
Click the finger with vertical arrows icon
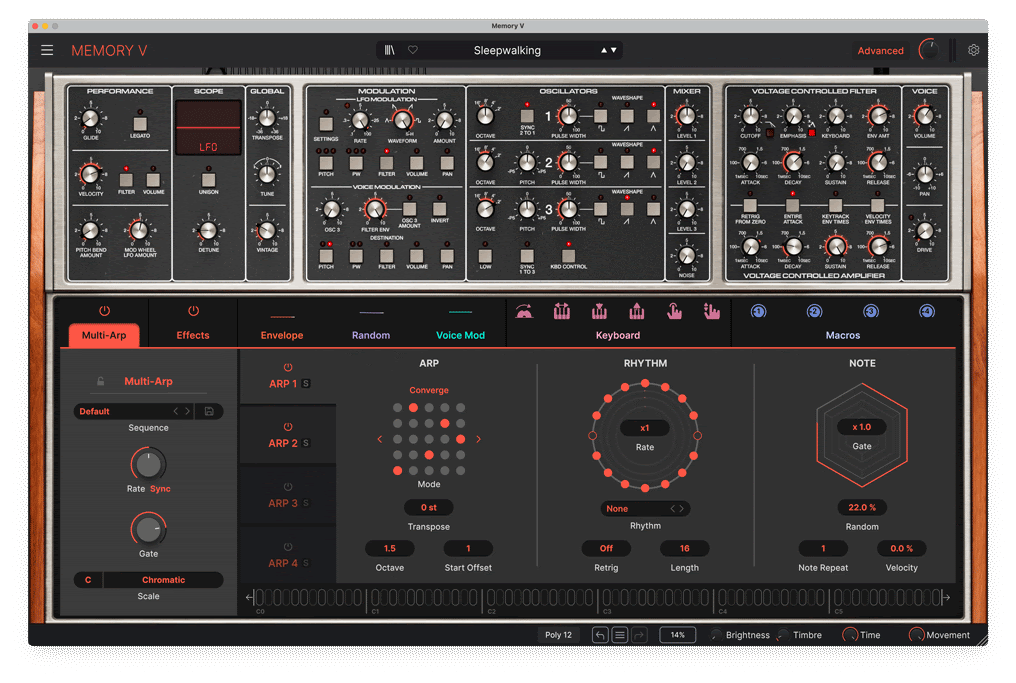tap(711, 312)
